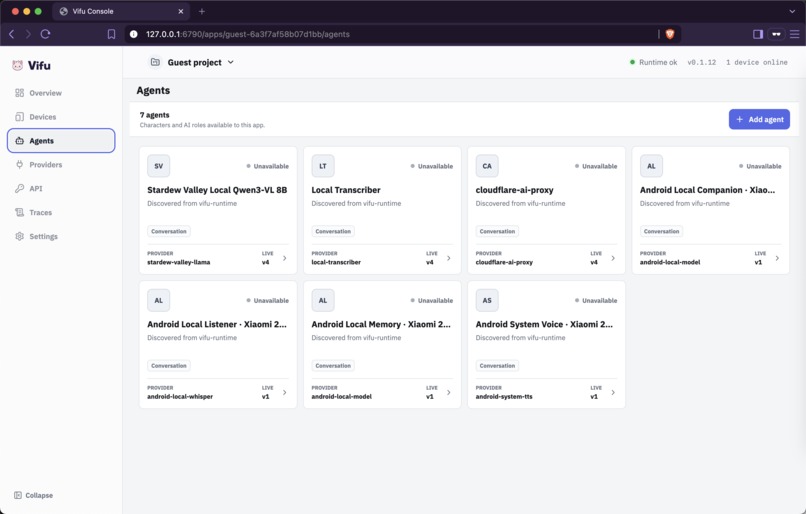
Task: Click the LT avatar badge
Action: [323, 166]
